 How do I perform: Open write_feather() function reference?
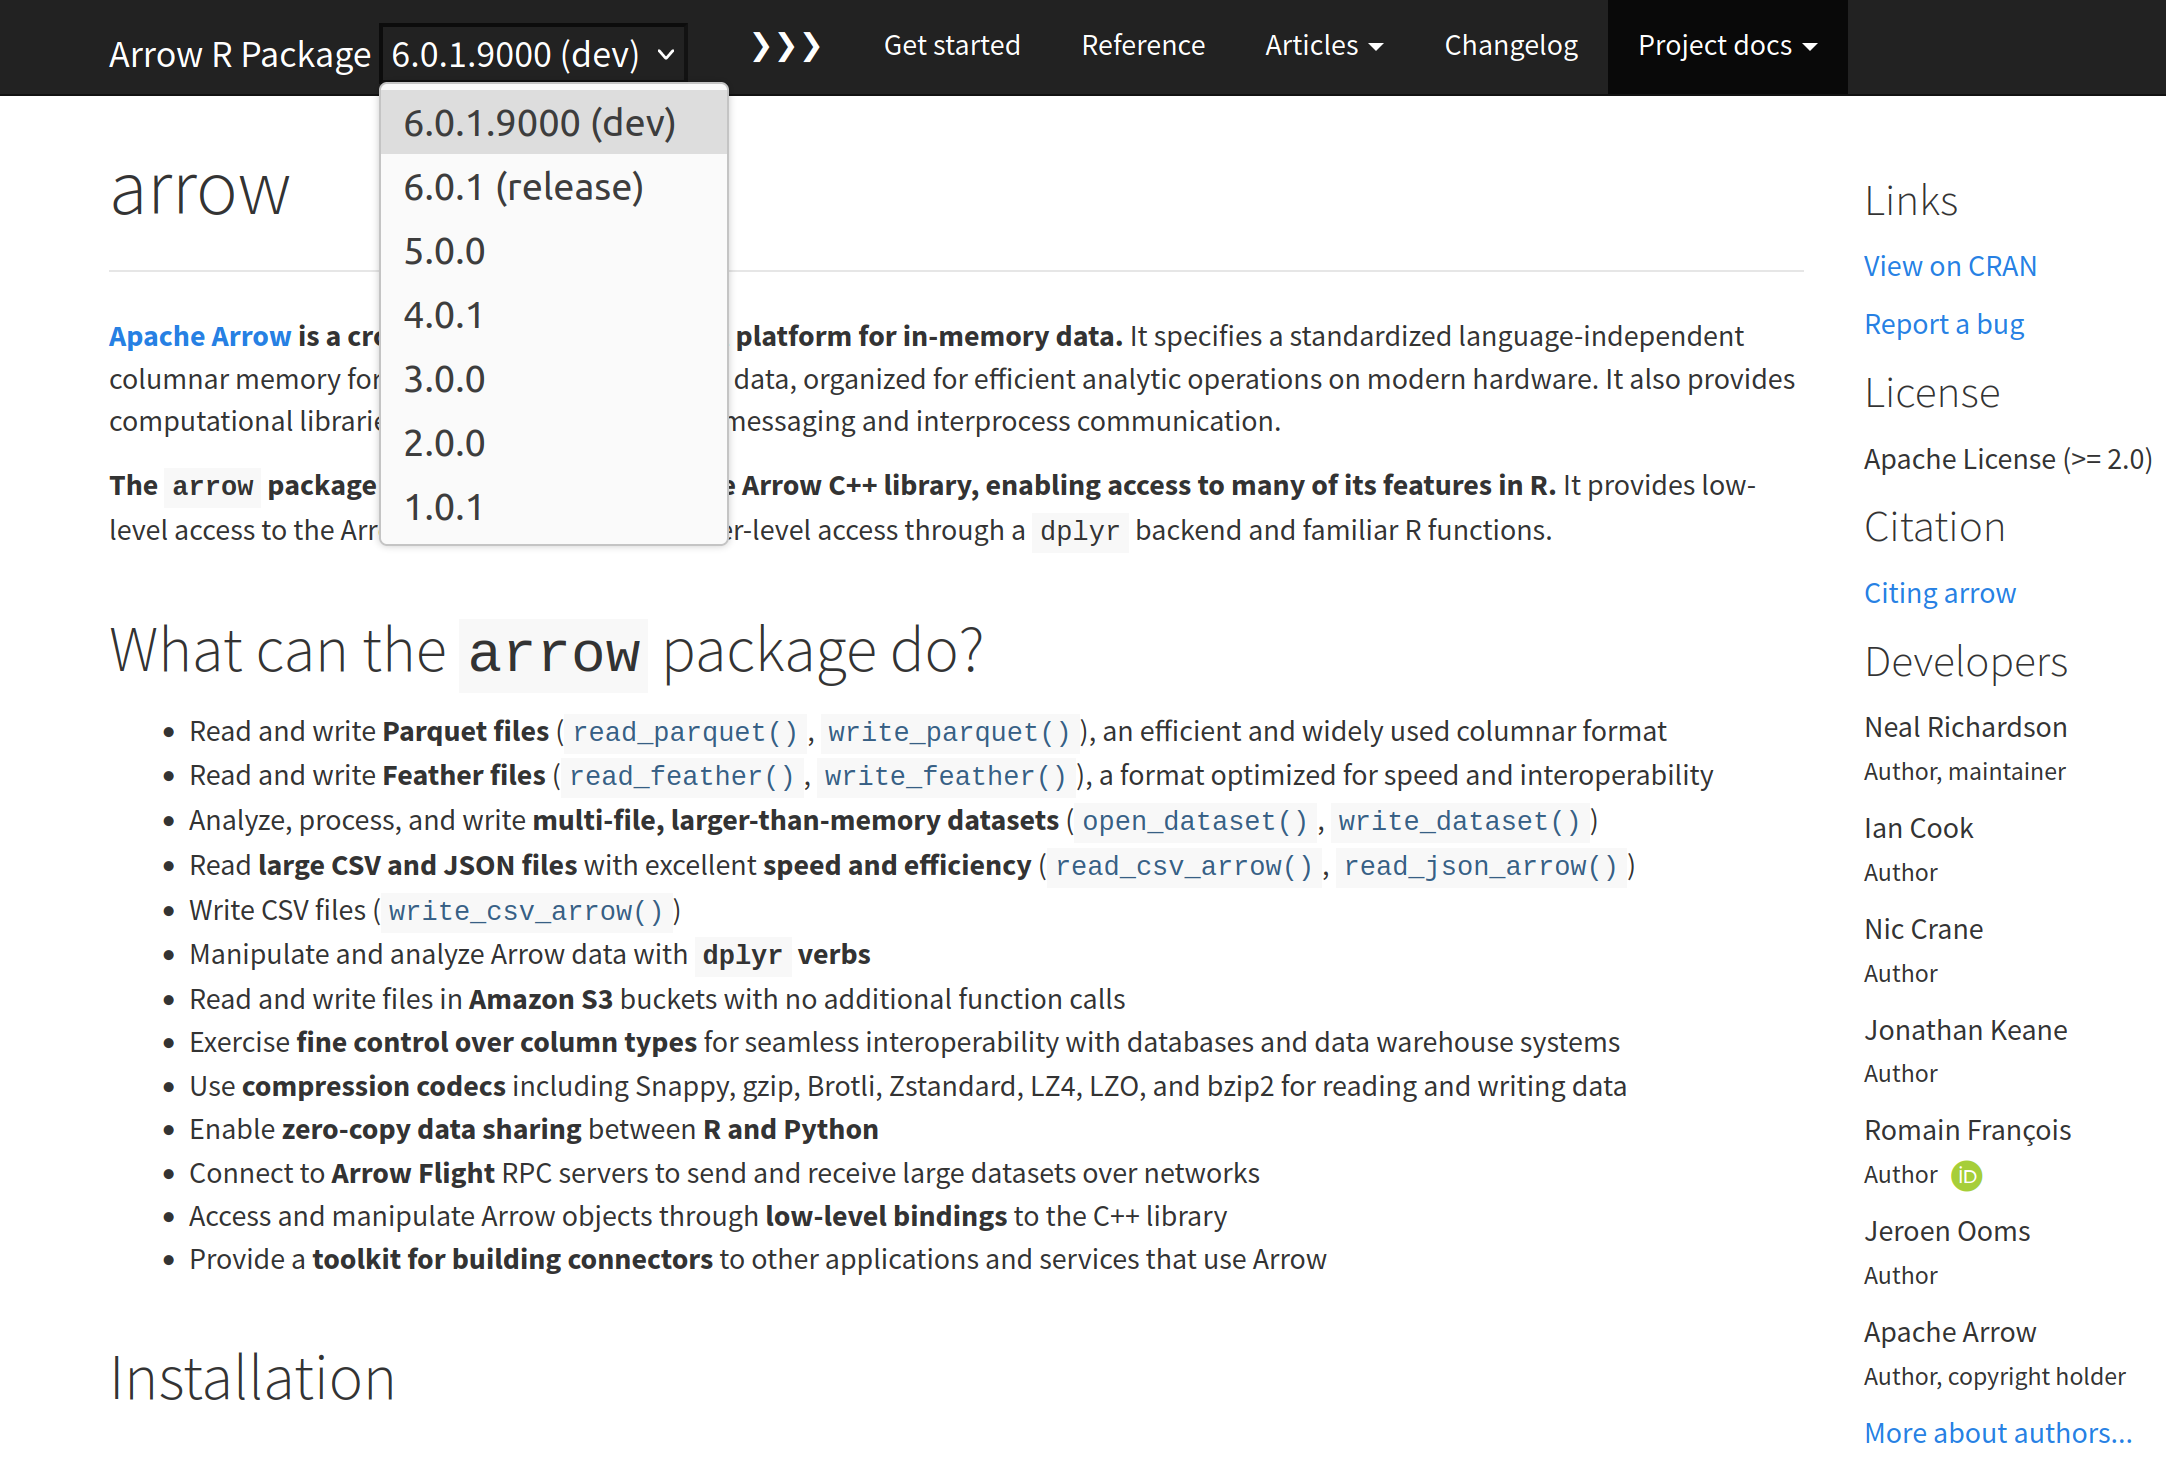(945, 776)
